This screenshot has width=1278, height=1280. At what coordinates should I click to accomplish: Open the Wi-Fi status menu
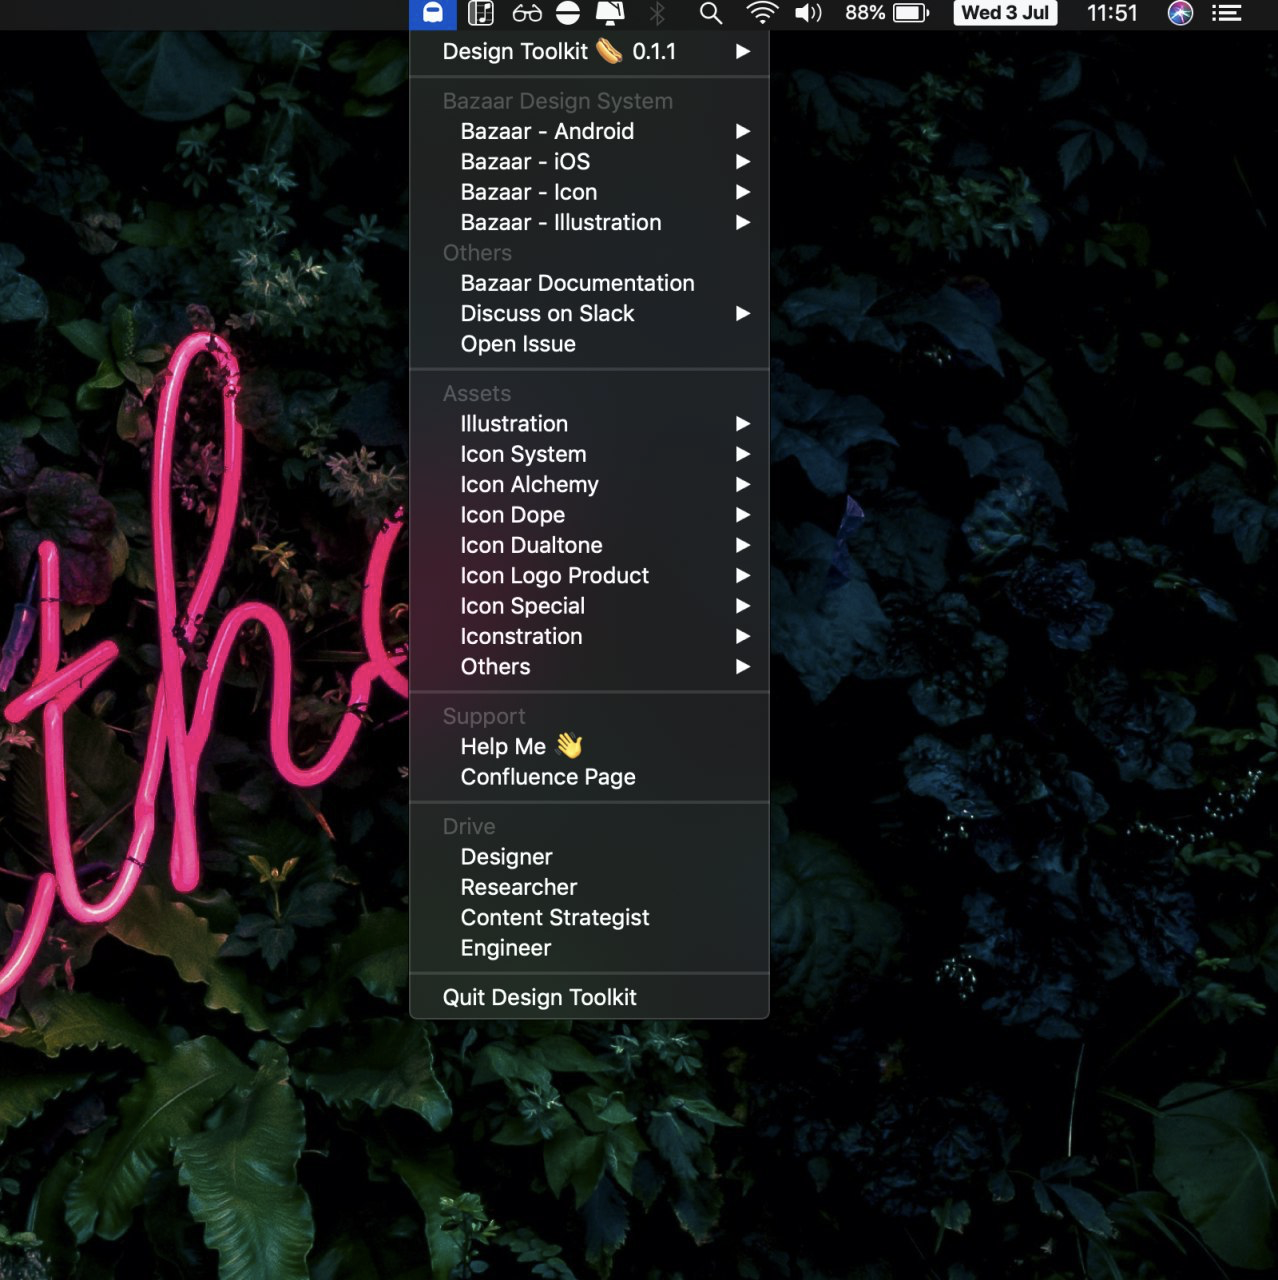click(x=762, y=13)
